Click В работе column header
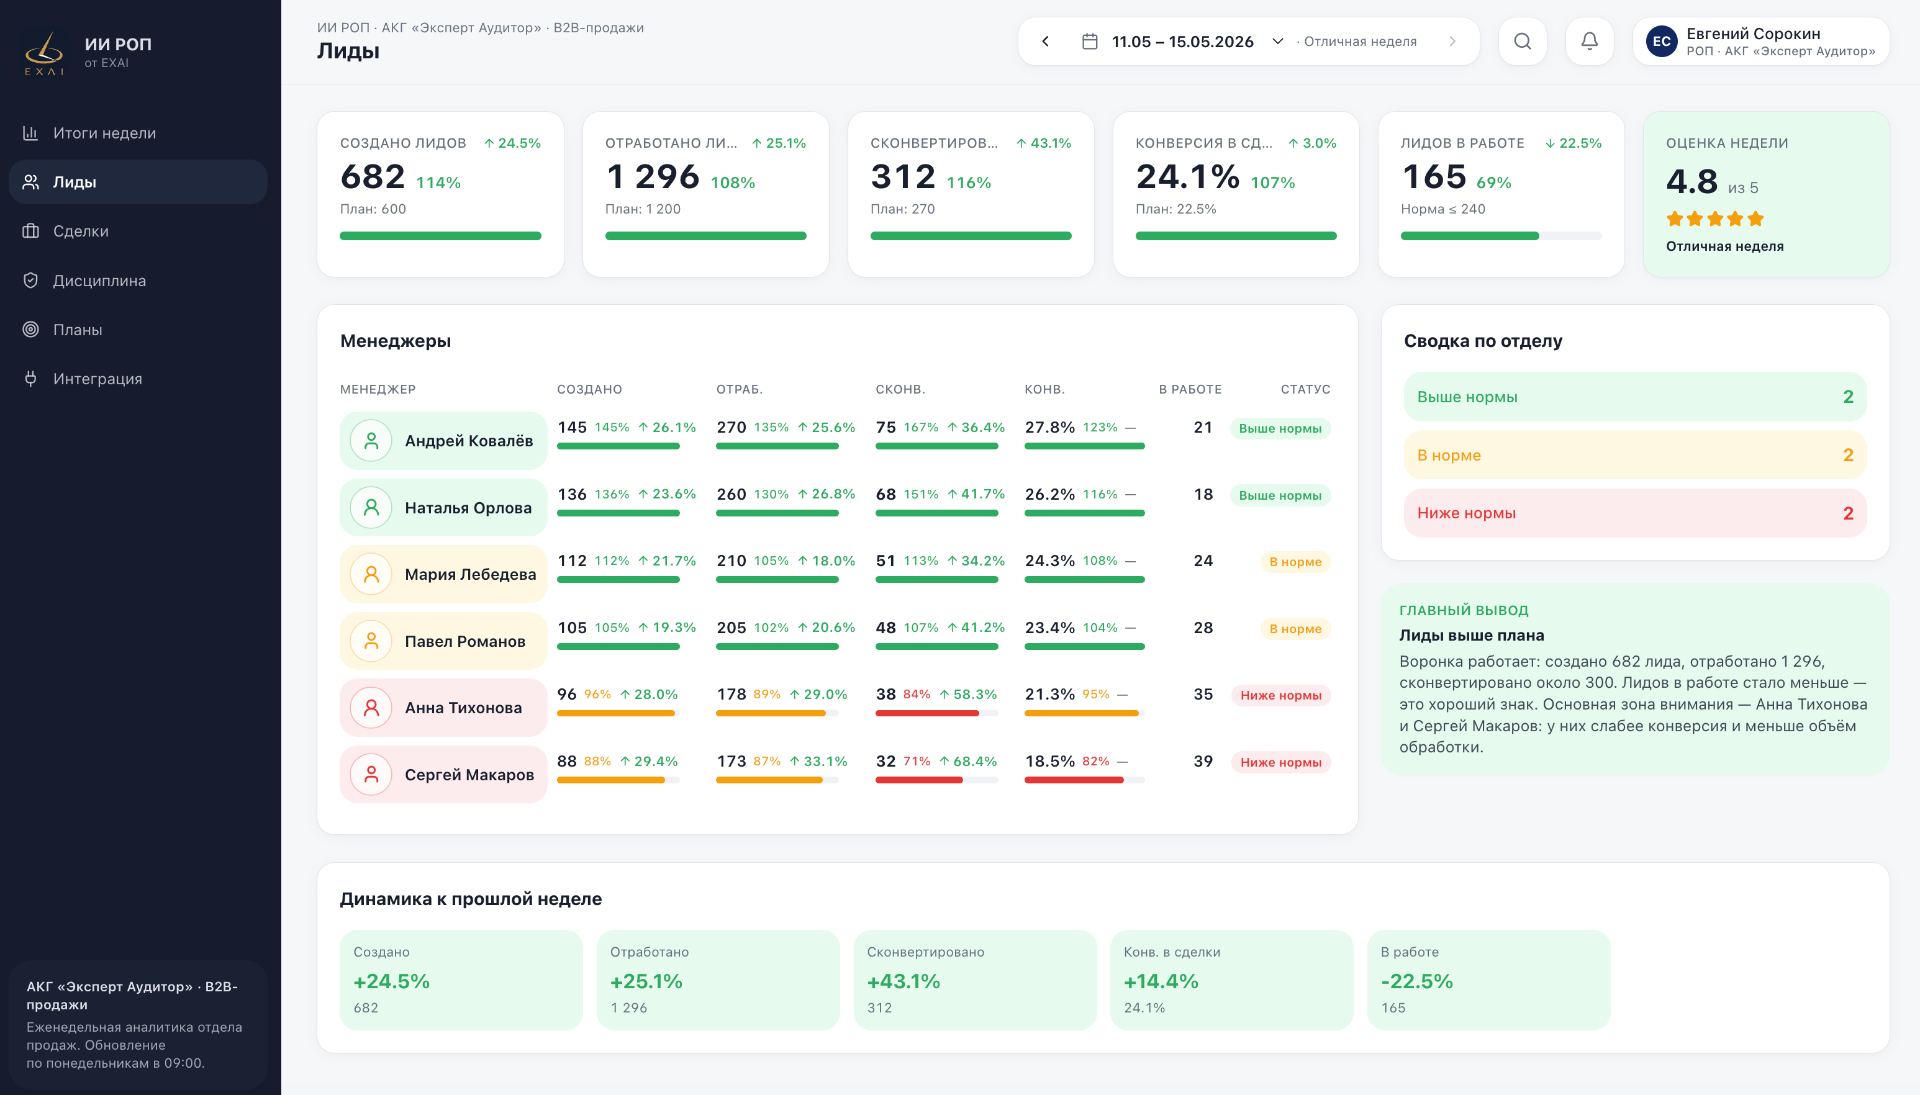 pyautogui.click(x=1190, y=389)
